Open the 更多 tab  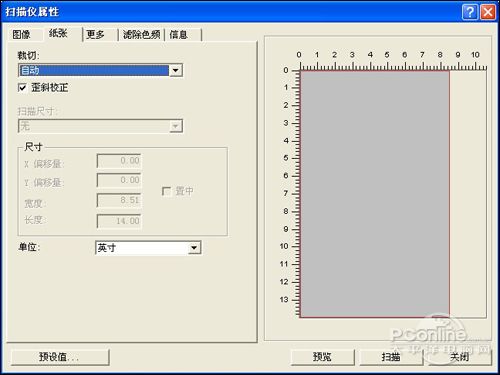[95, 34]
